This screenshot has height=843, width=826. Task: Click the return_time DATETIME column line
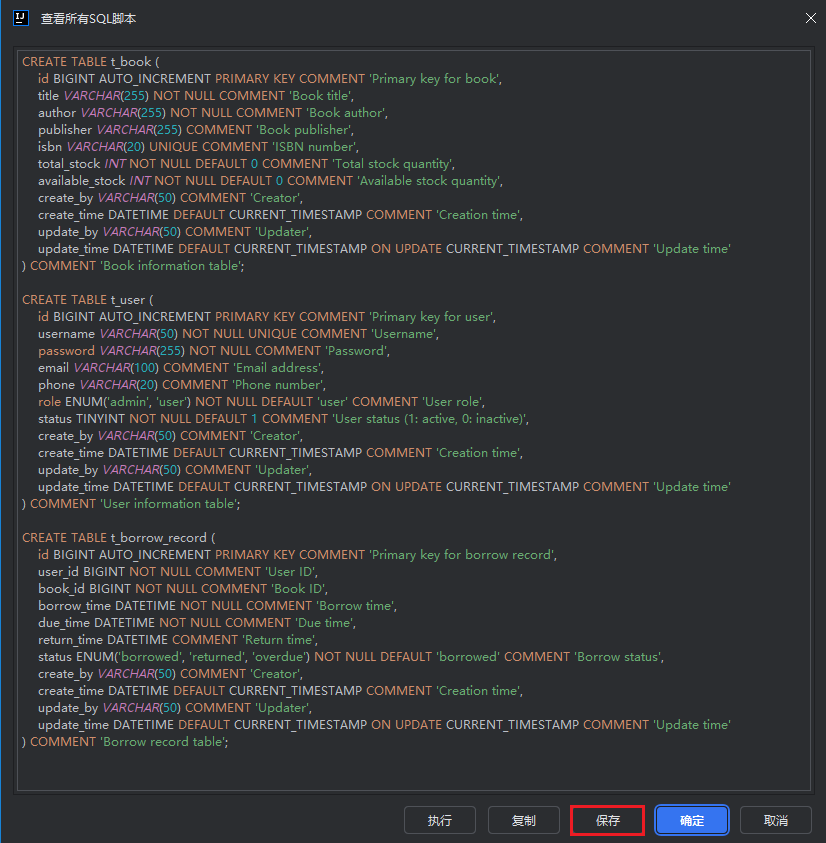[x=177, y=640]
